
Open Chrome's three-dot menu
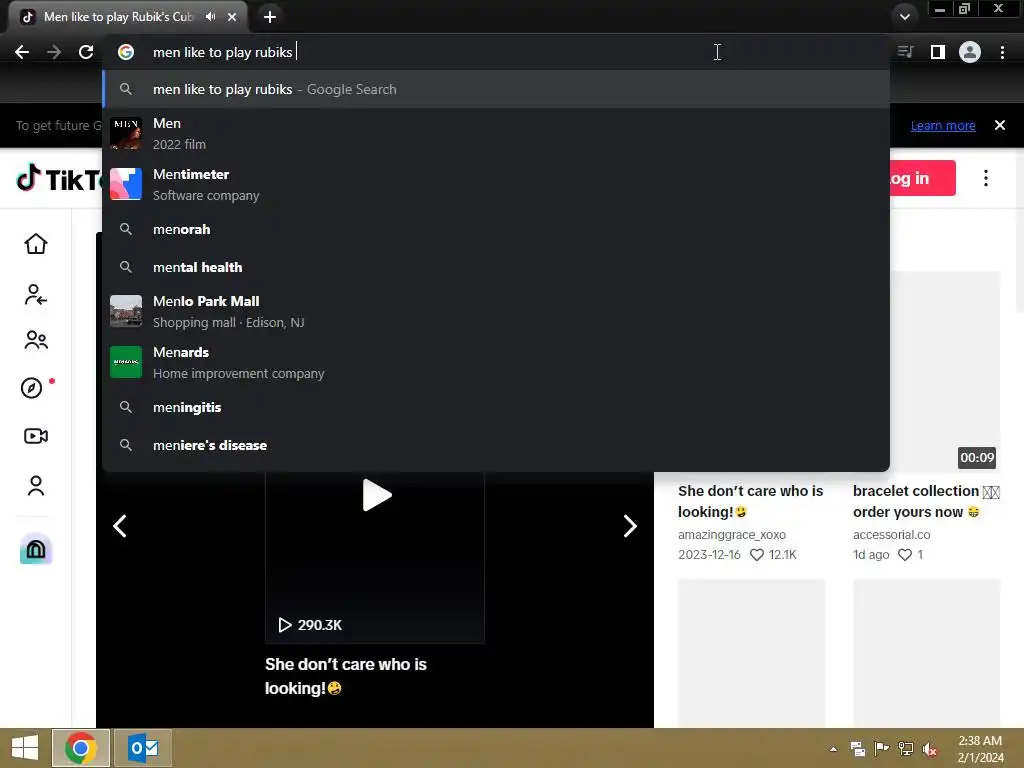pyautogui.click(x=1002, y=52)
